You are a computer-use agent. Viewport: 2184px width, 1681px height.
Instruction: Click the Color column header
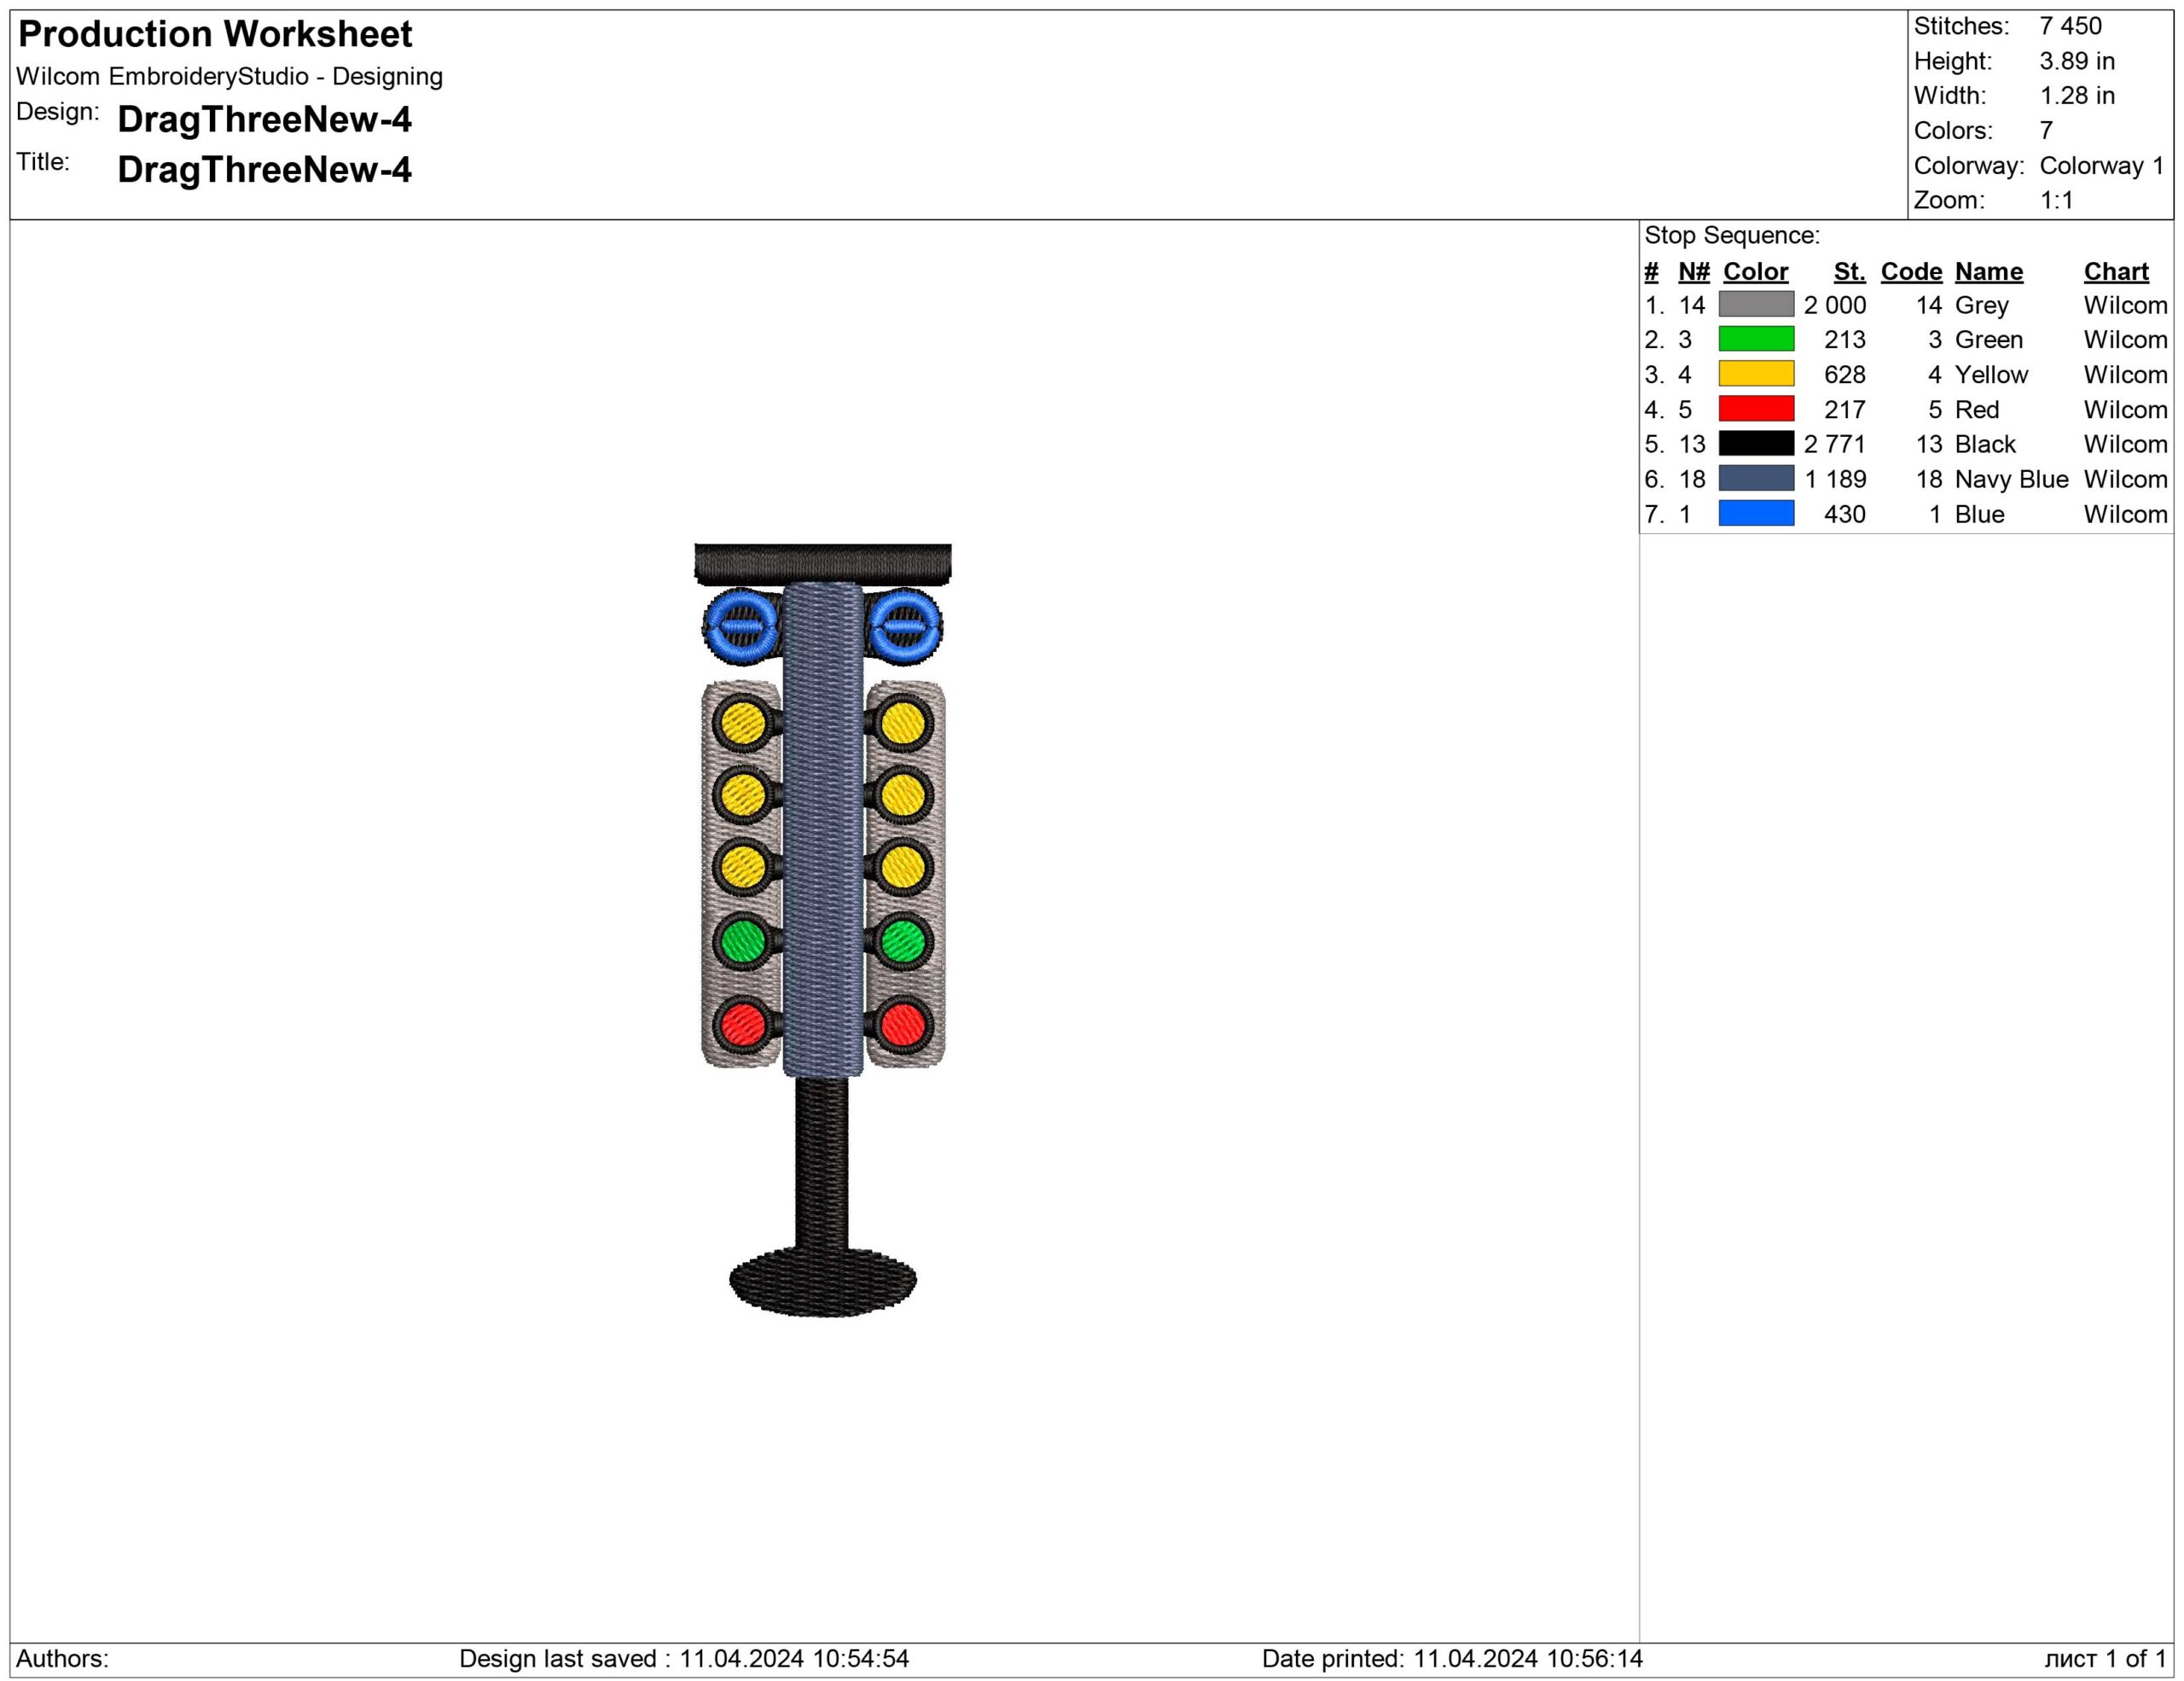[x=1755, y=272]
